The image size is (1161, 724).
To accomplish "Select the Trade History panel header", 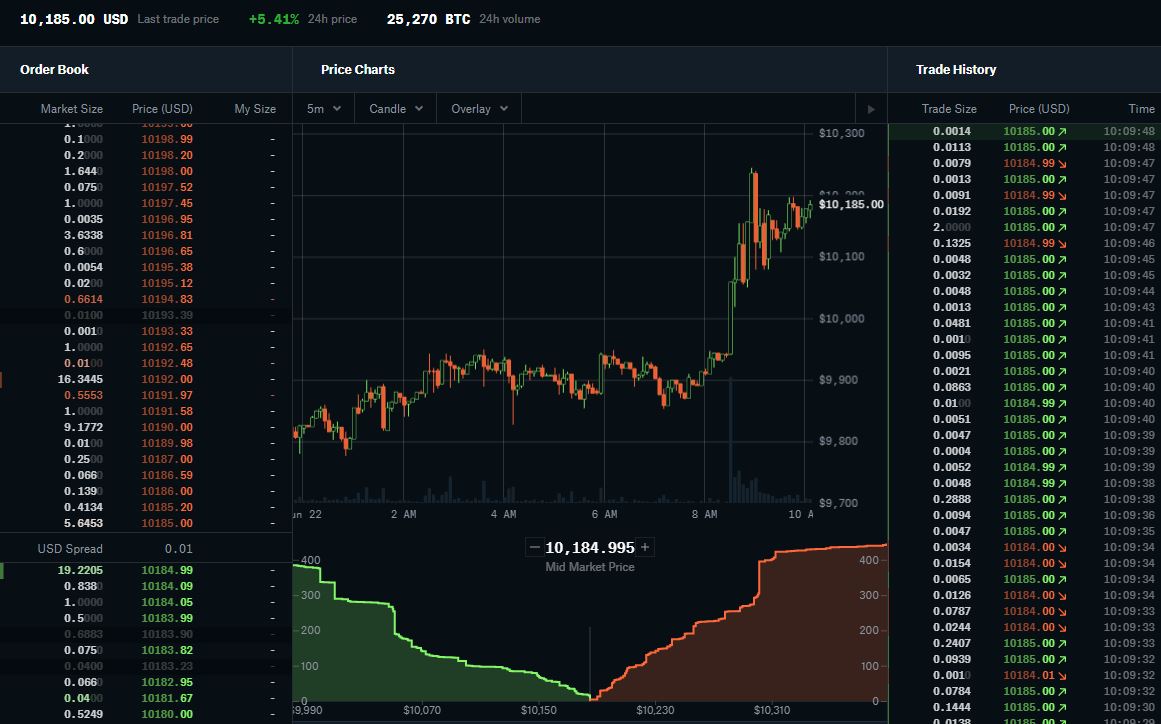I will 955,69.
